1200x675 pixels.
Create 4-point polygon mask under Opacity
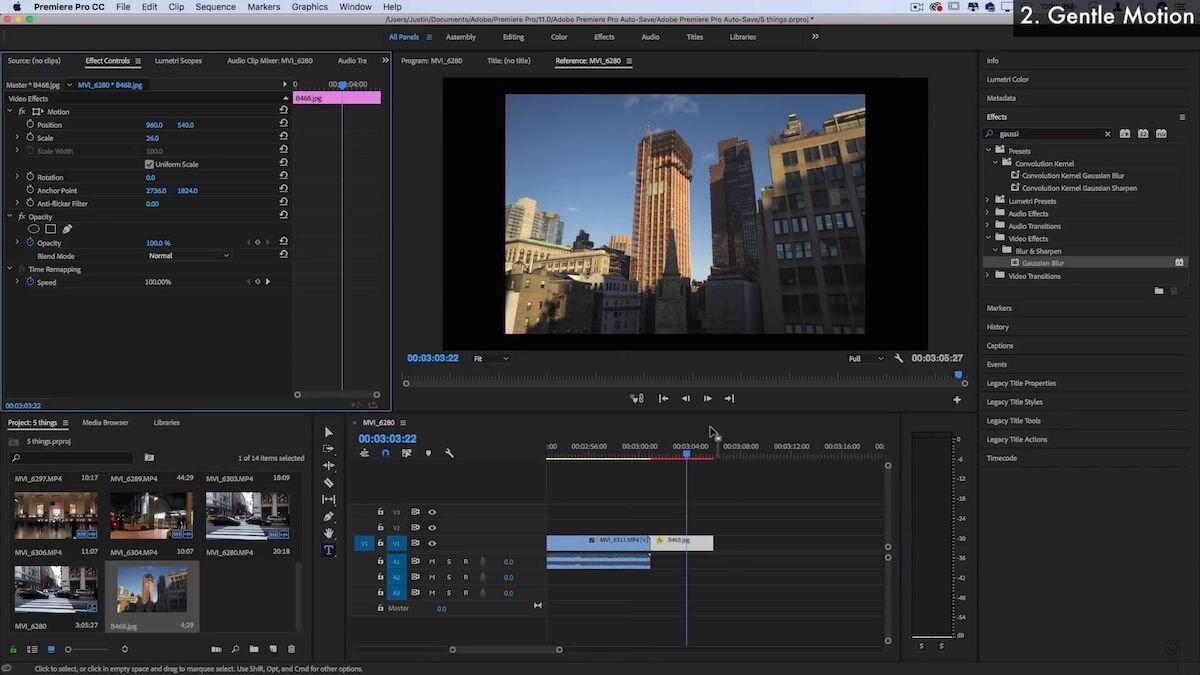(50, 229)
